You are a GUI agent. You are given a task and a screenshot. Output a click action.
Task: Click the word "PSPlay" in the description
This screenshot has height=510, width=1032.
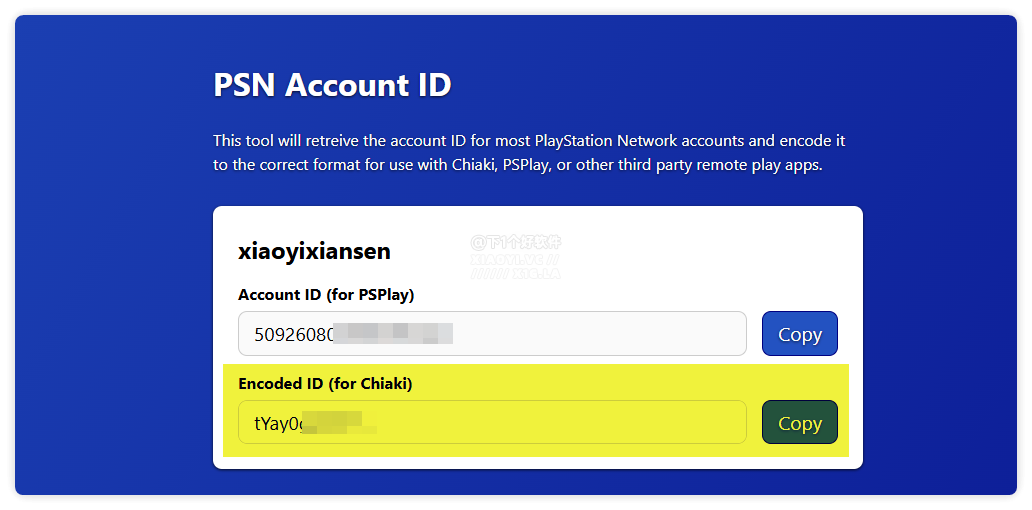pos(523,165)
